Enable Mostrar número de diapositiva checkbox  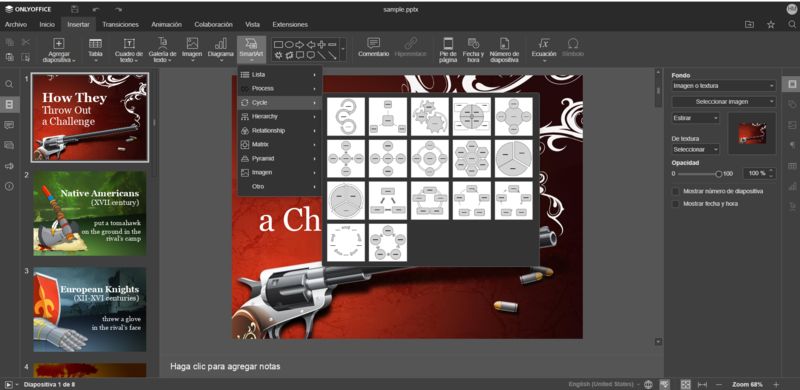click(x=676, y=191)
